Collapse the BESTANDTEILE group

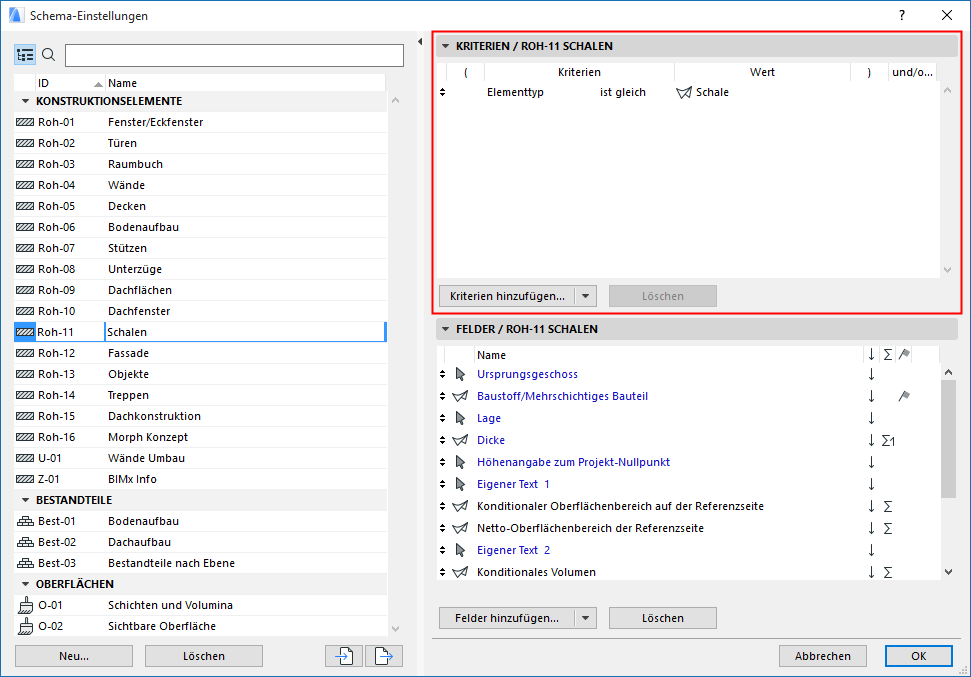[25, 500]
